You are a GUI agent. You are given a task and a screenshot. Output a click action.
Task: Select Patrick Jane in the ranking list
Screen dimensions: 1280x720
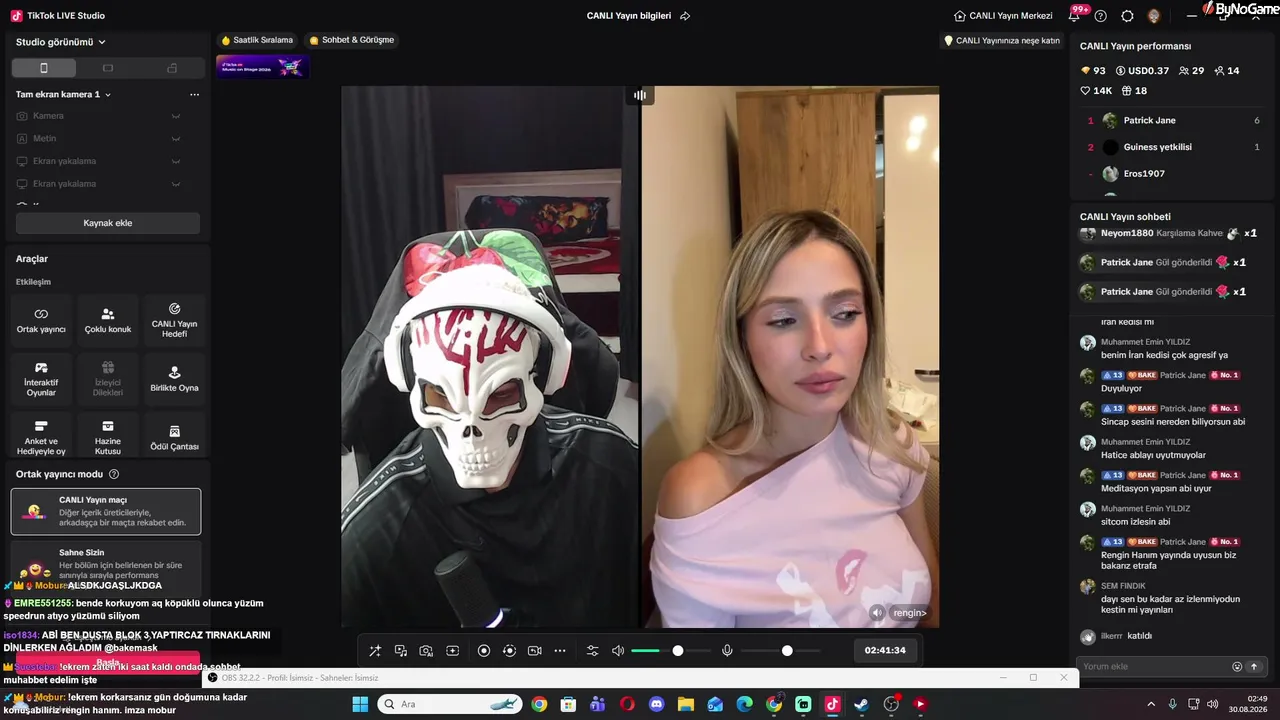pos(1172,120)
